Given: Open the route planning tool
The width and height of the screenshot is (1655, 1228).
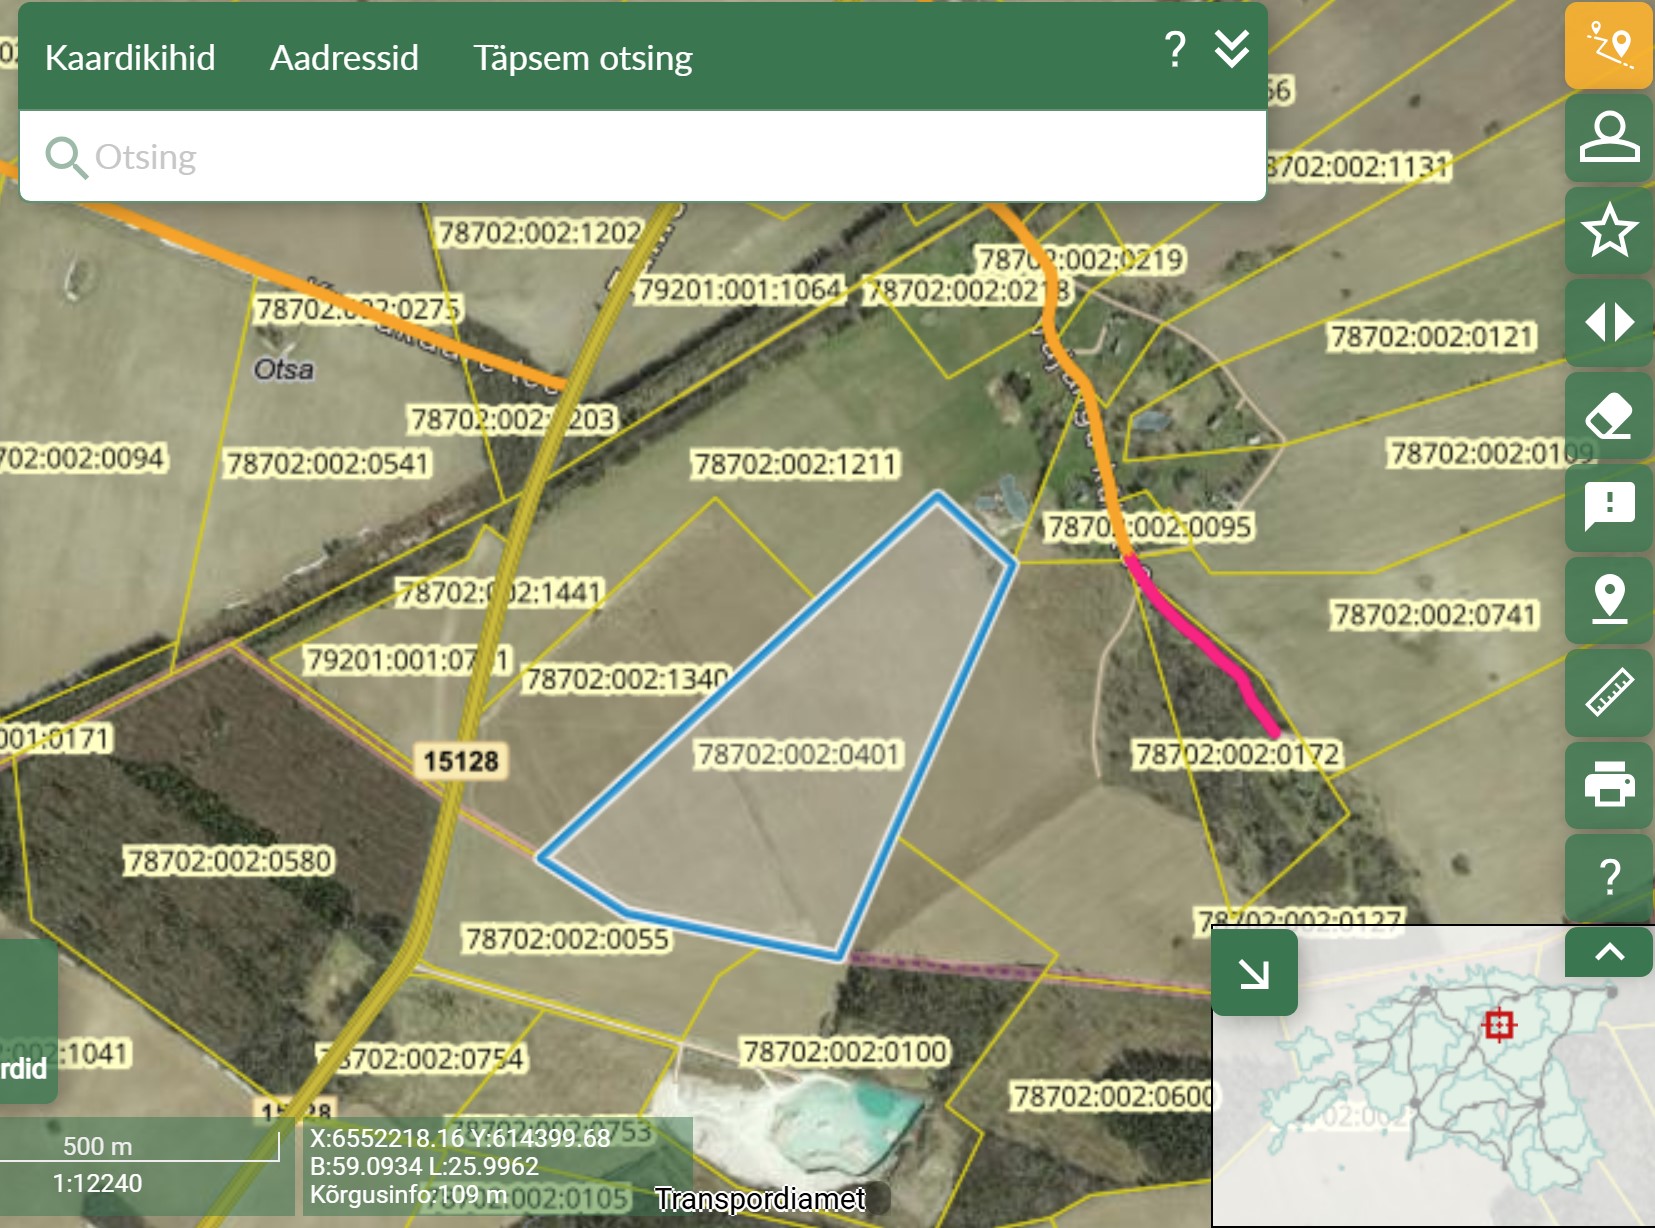Looking at the screenshot, I should (1608, 46).
